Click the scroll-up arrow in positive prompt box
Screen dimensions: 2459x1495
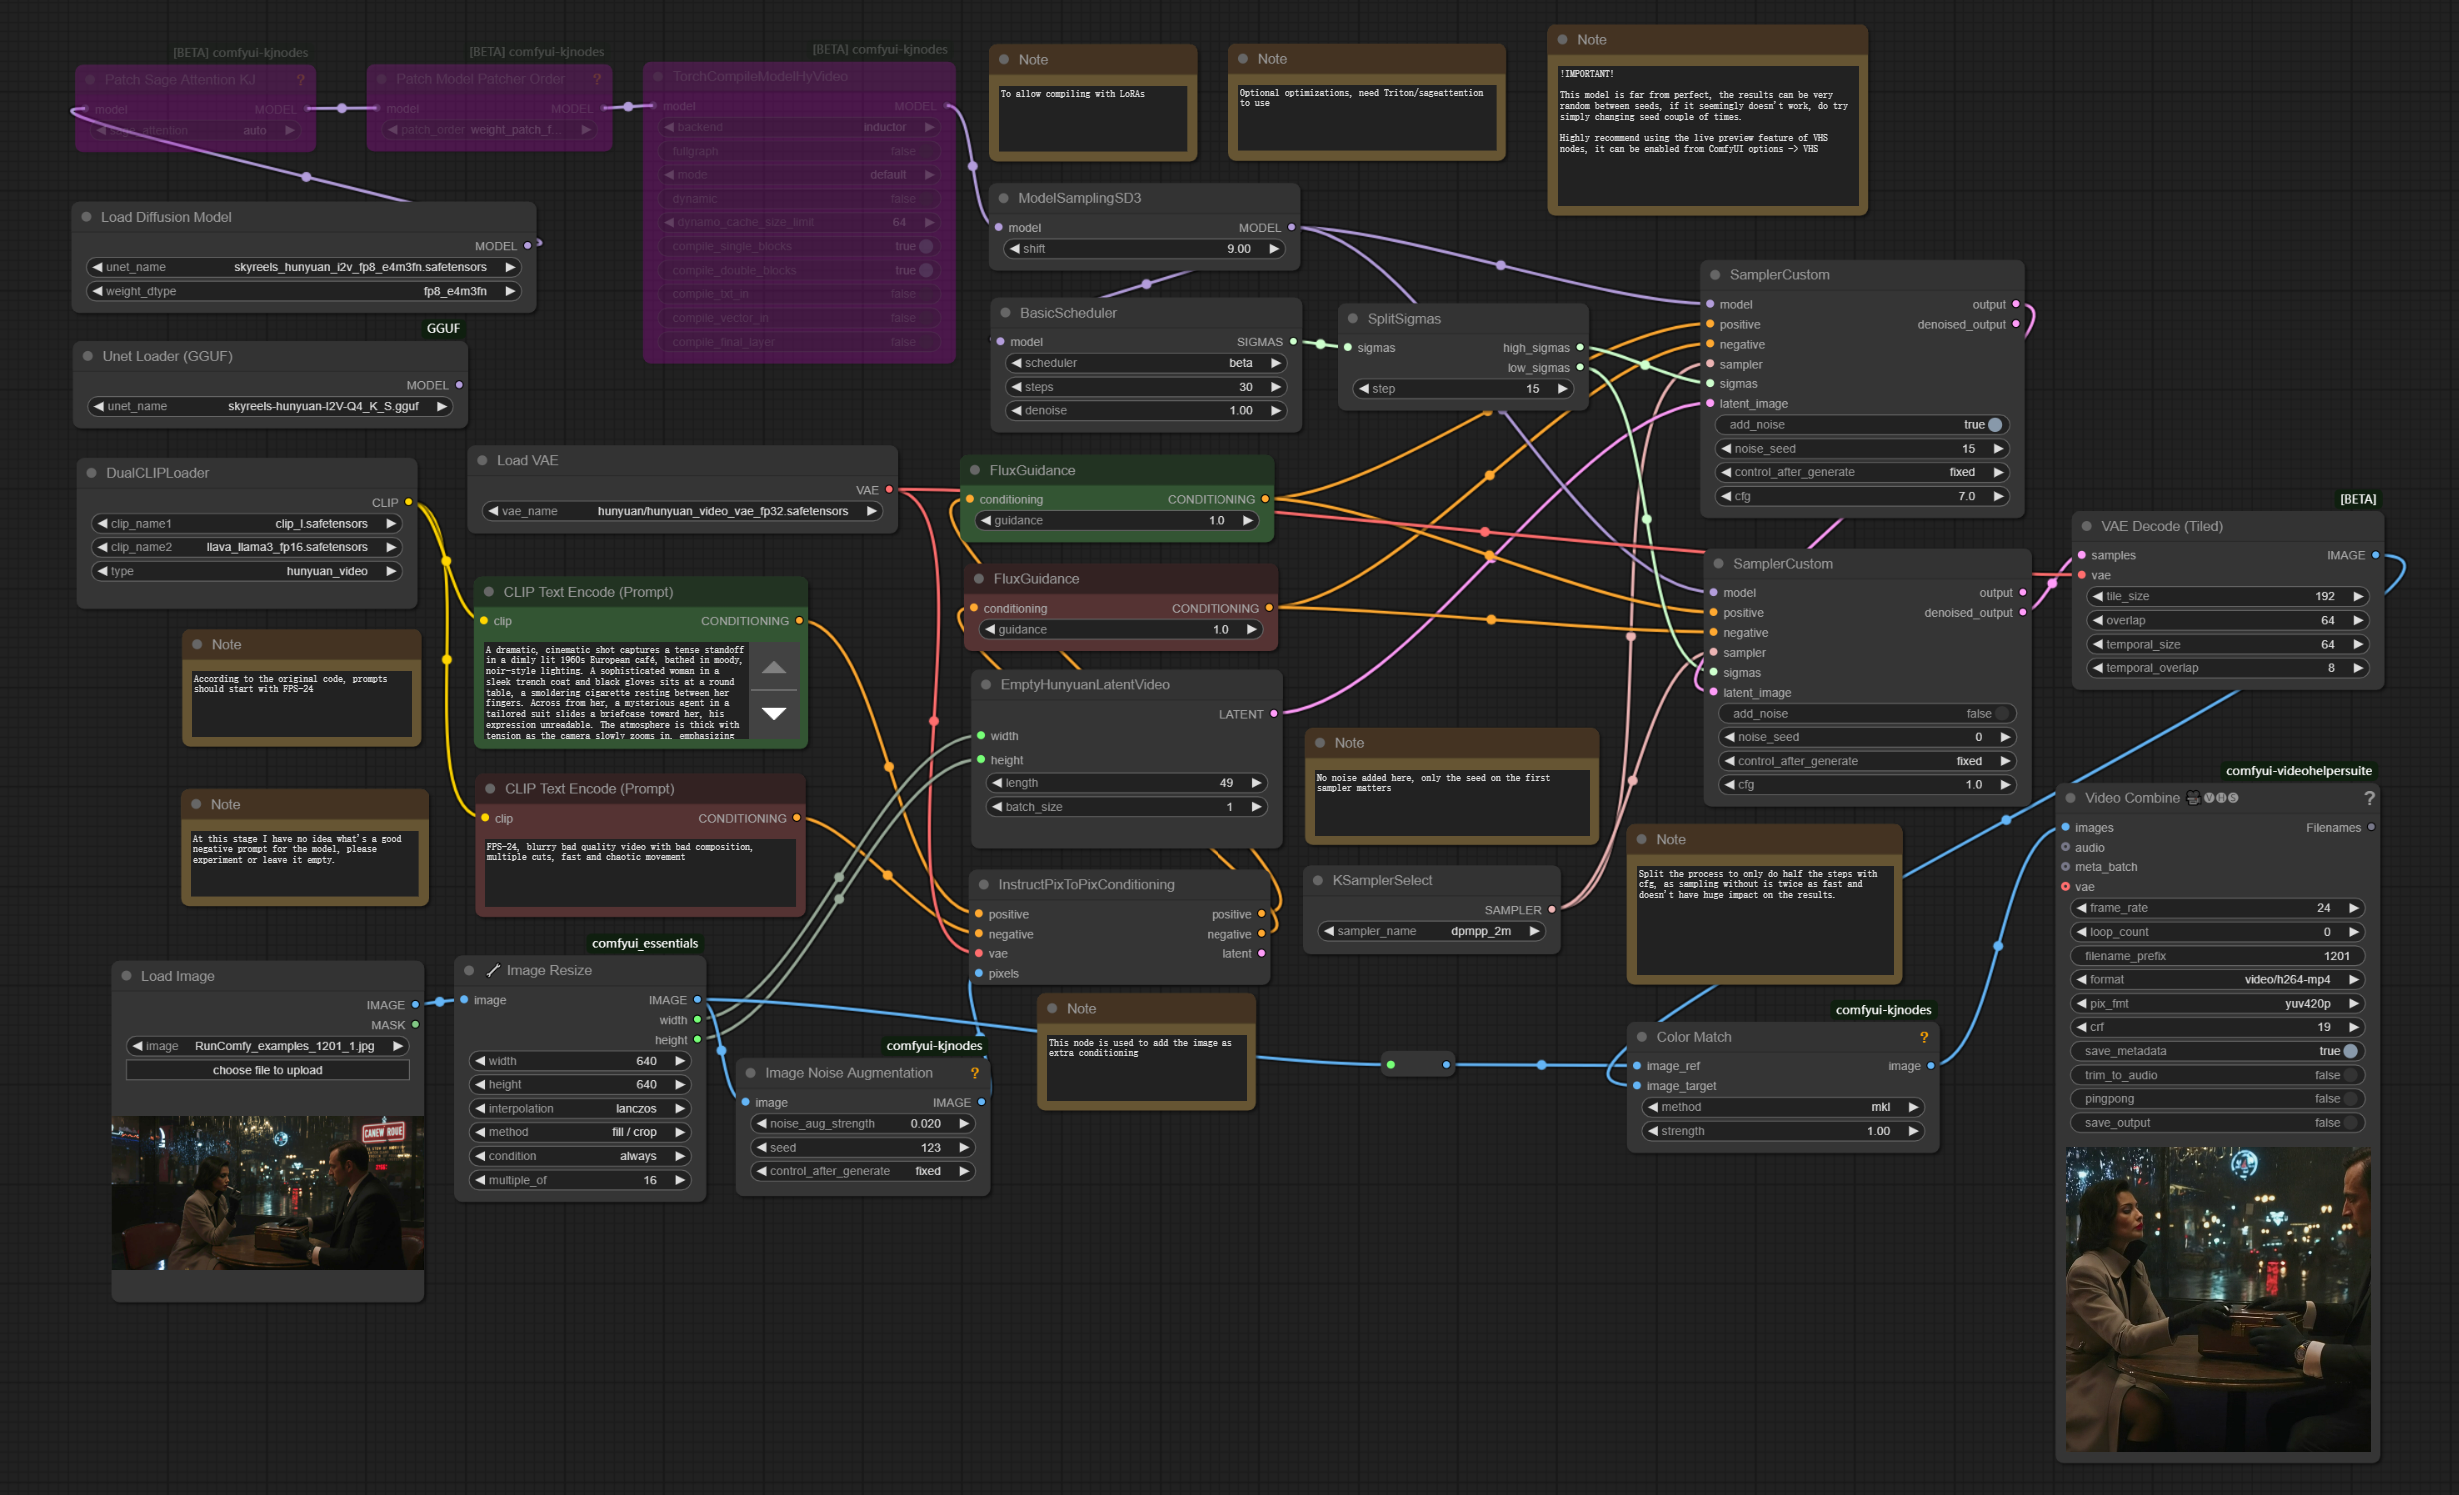click(774, 668)
